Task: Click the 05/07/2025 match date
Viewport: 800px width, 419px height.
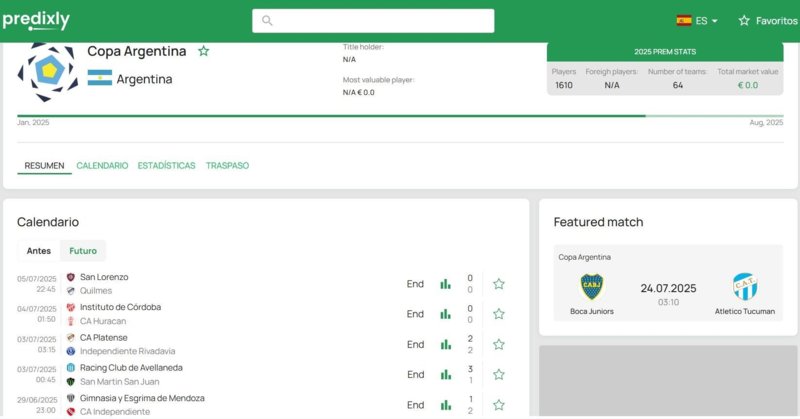Action: pos(37,279)
